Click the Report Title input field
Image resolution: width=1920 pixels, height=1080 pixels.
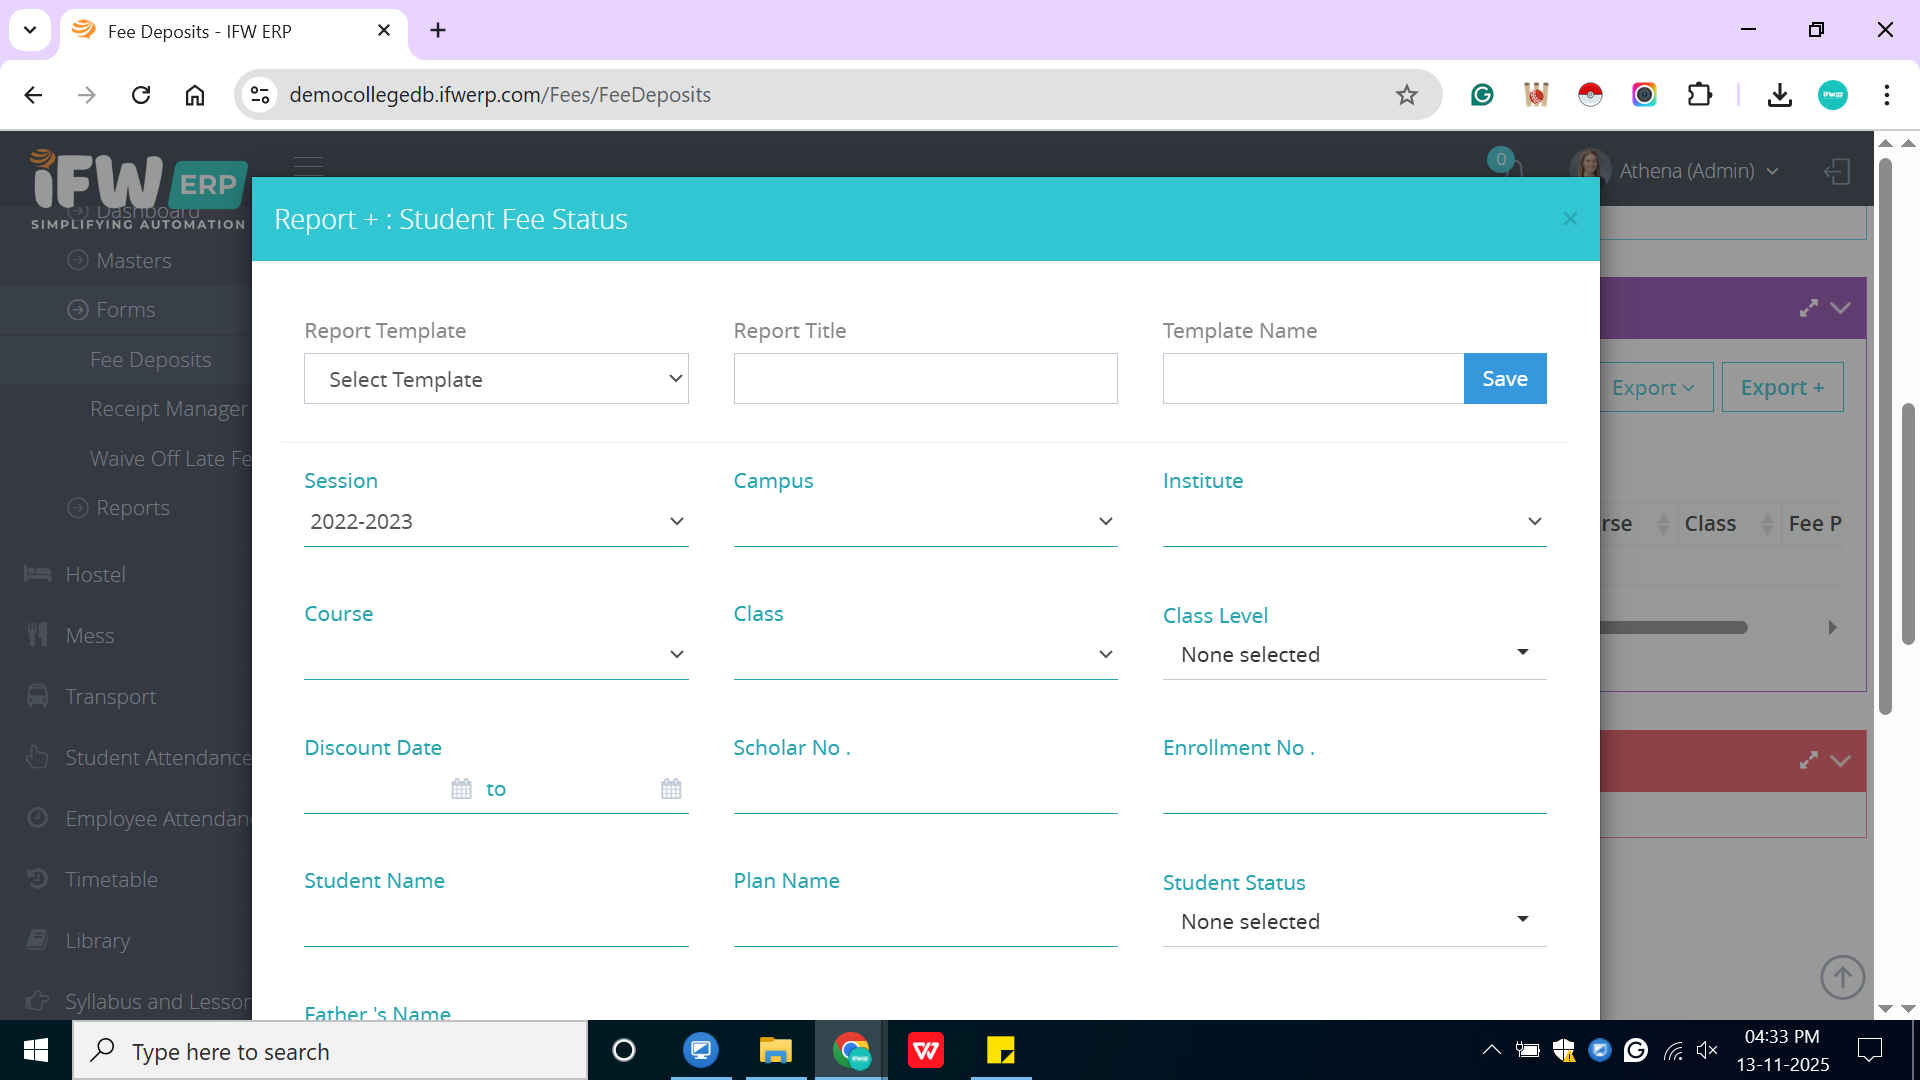pyautogui.click(x=925, y=379)
